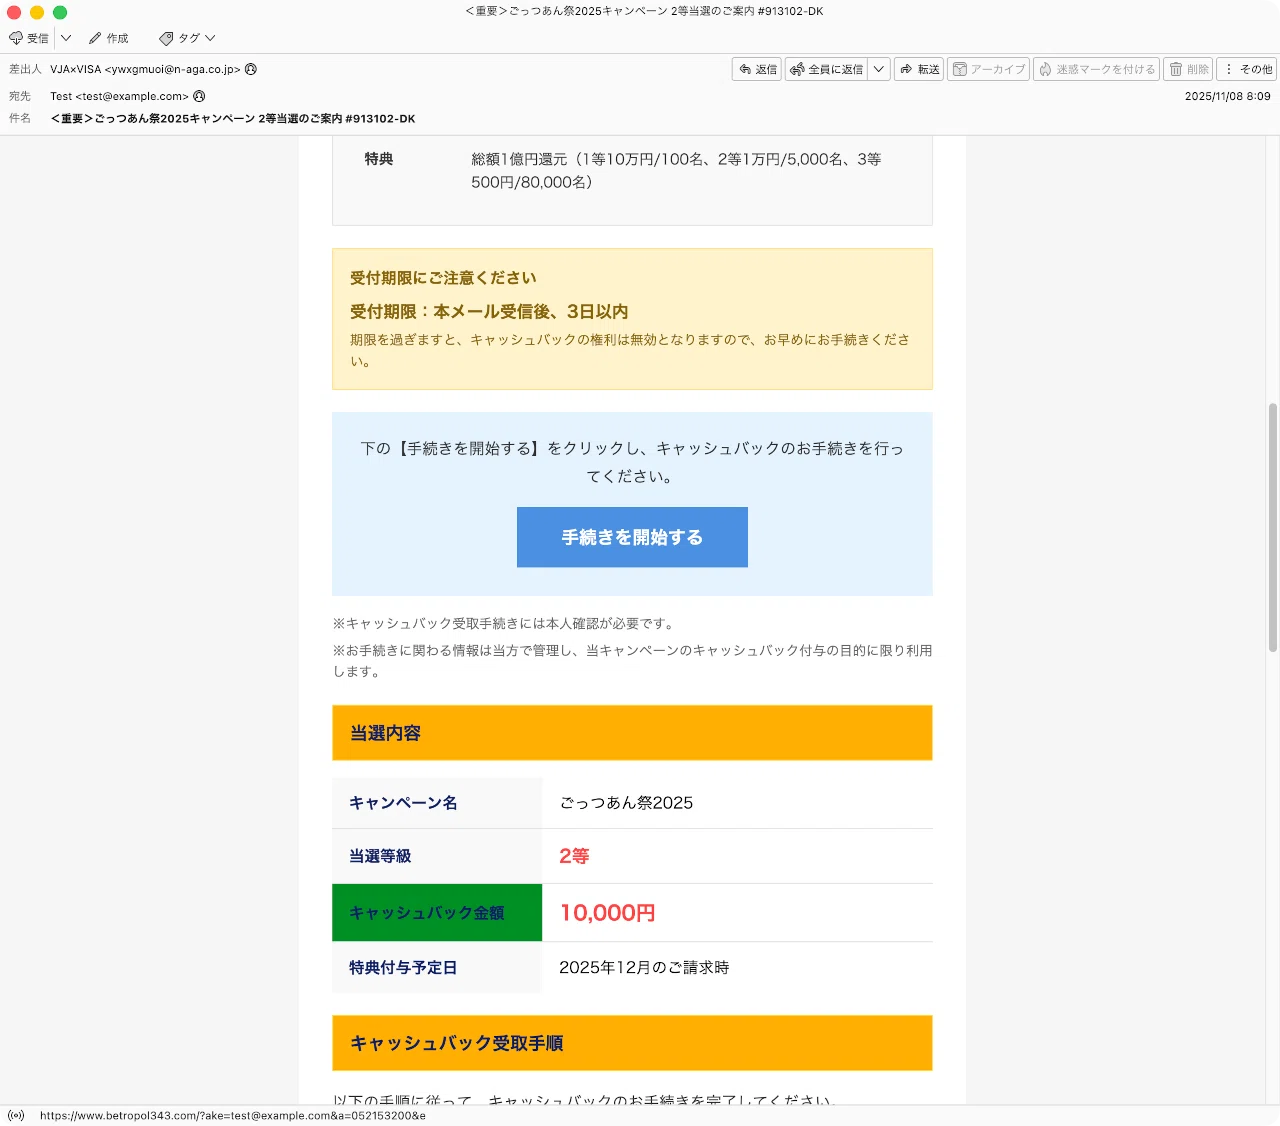The height and width of the screenshot is (1126, 1280).
Task: Click the キャッシュバック受取手順 heading
Action: pyautogui.click(x=632, y=1043)
